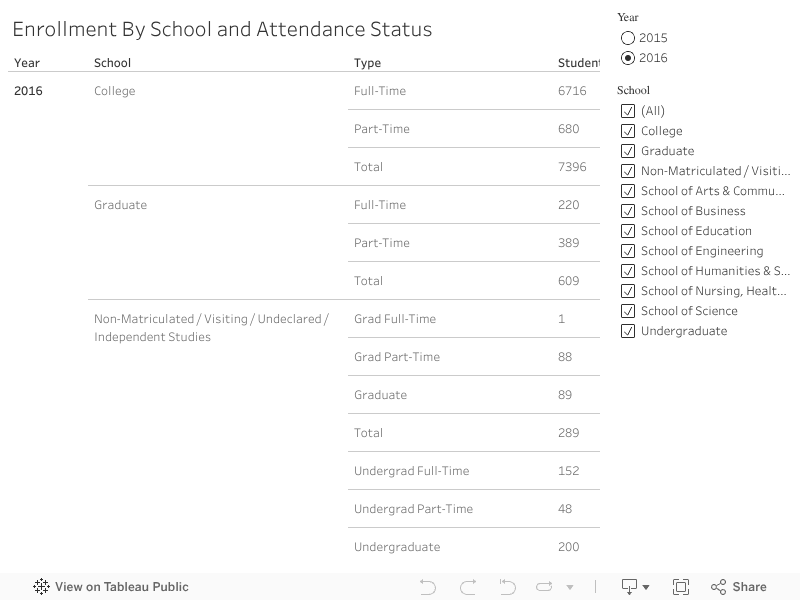
Task: Select the Graduate school row label
Action: pos(120,205)
